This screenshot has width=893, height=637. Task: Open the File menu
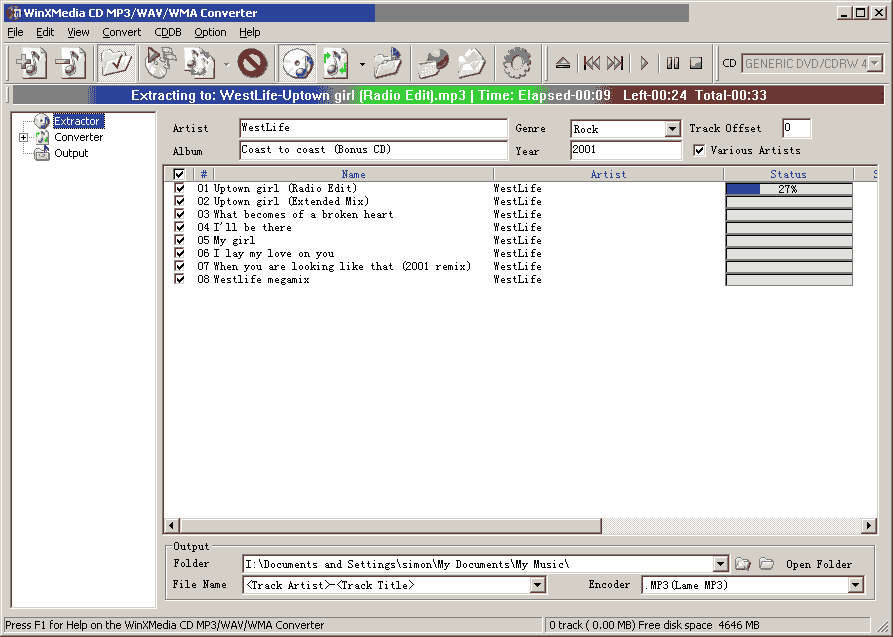[x=15, y=32]
